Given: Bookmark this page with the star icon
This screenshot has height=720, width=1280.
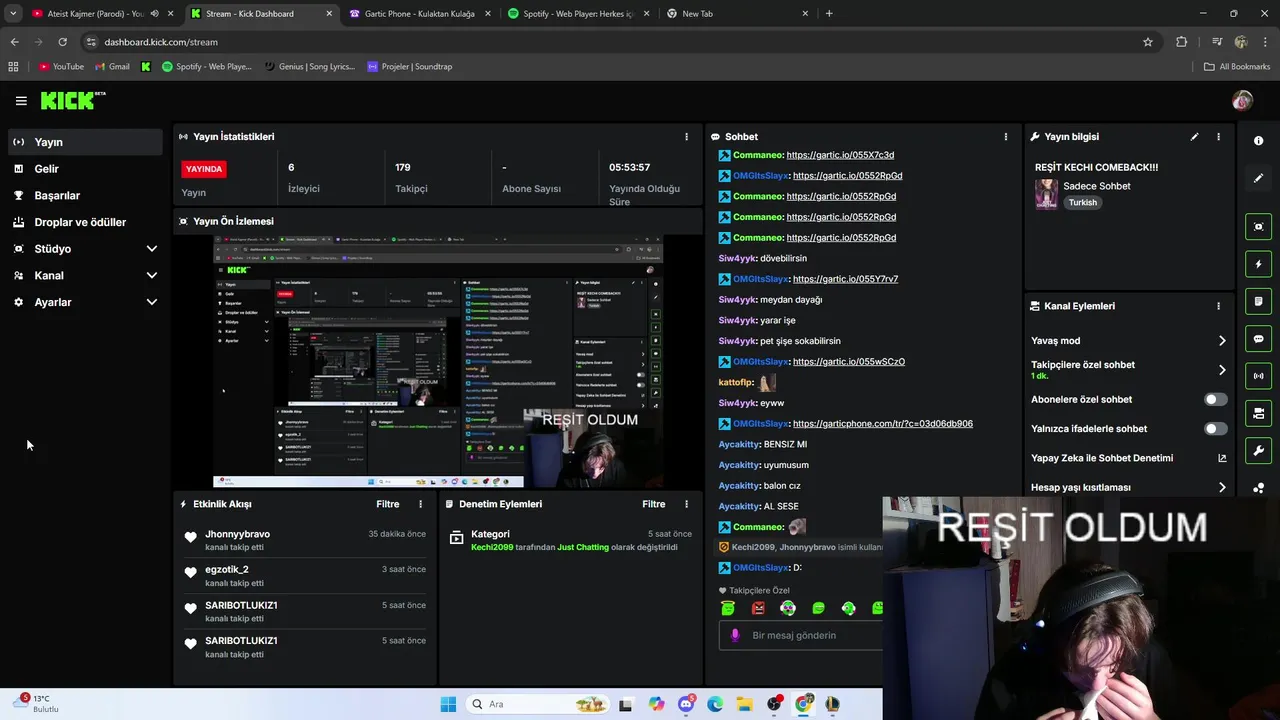Looking at the screenshot, I should (x=1148, y=42).
